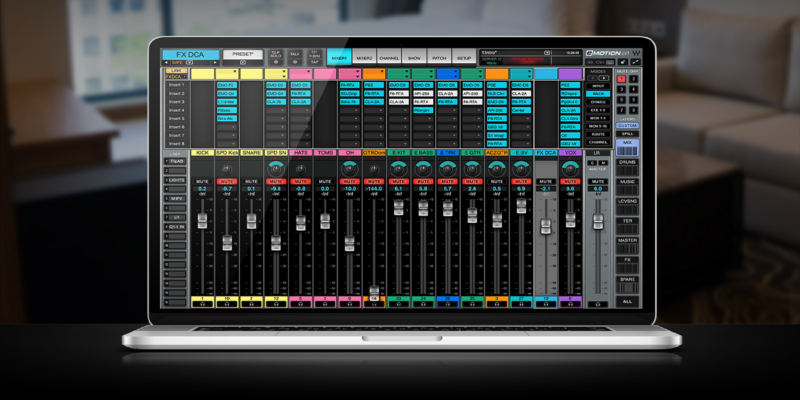Select the ALL layer button
800x400 pixels.
coord(628,302)
